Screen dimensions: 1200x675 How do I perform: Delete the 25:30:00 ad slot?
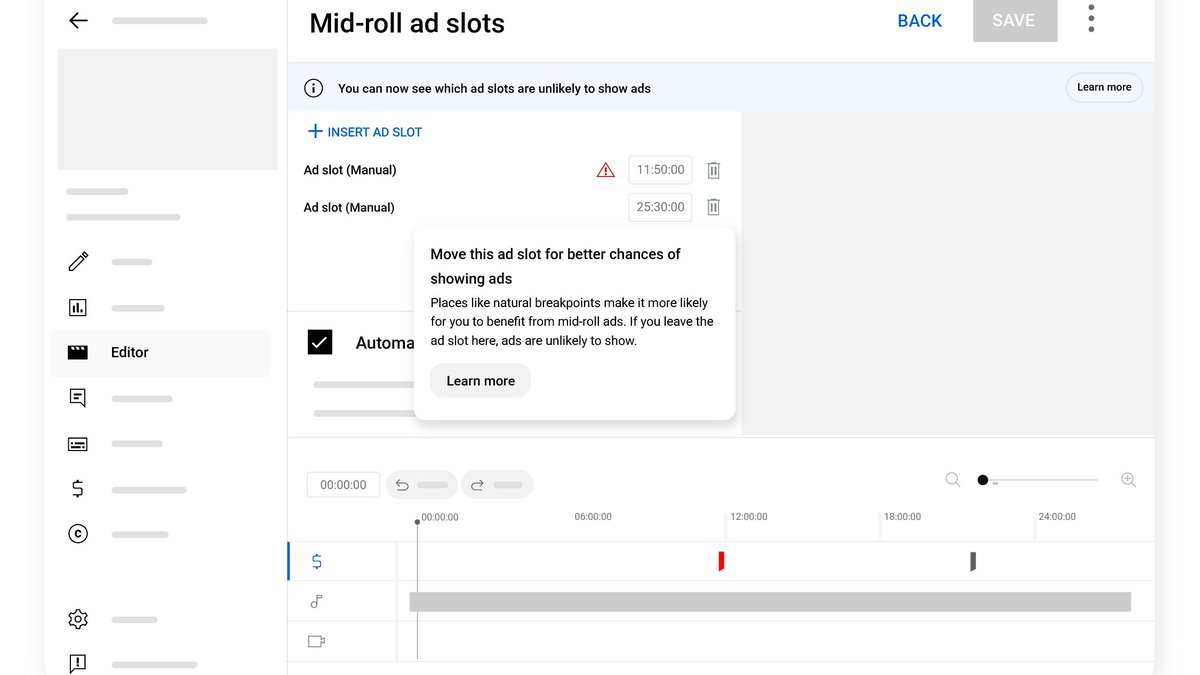[x=713, y=207]
